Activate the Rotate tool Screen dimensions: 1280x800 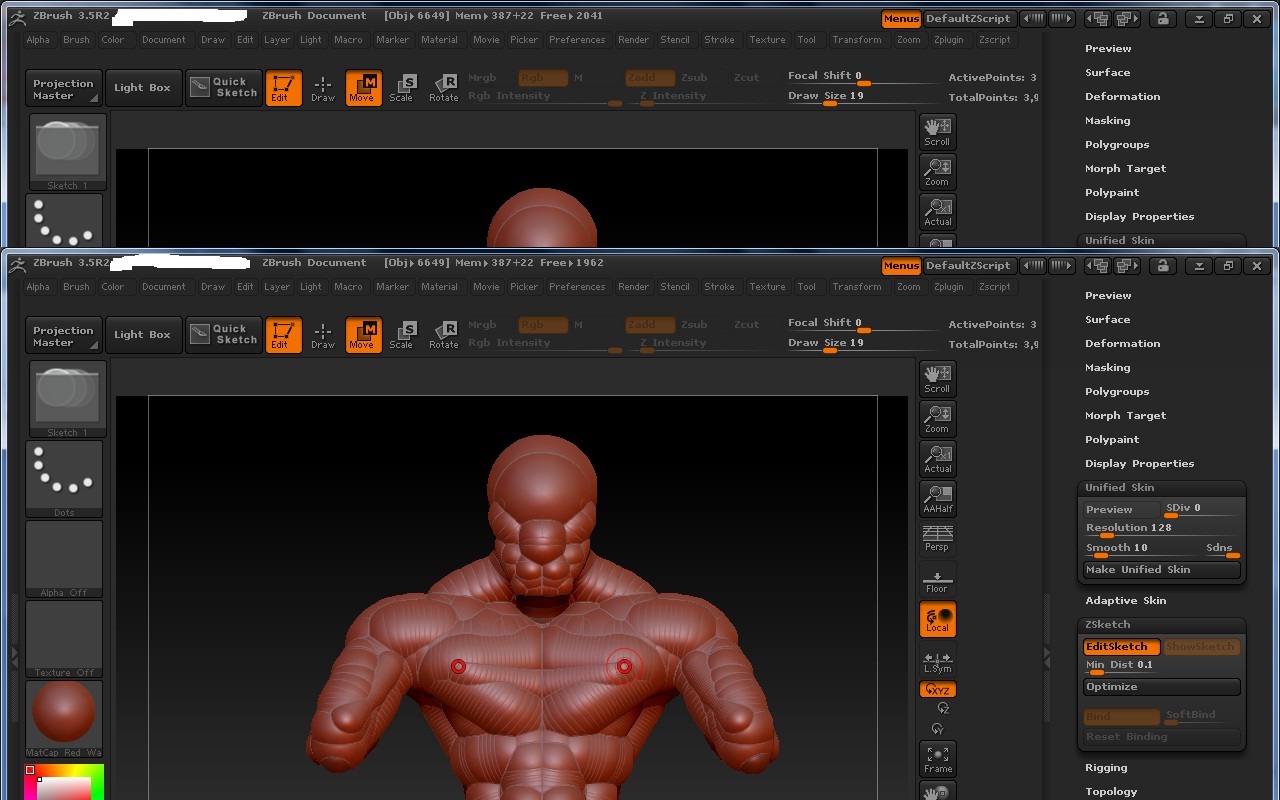click(x=444, y=334)
